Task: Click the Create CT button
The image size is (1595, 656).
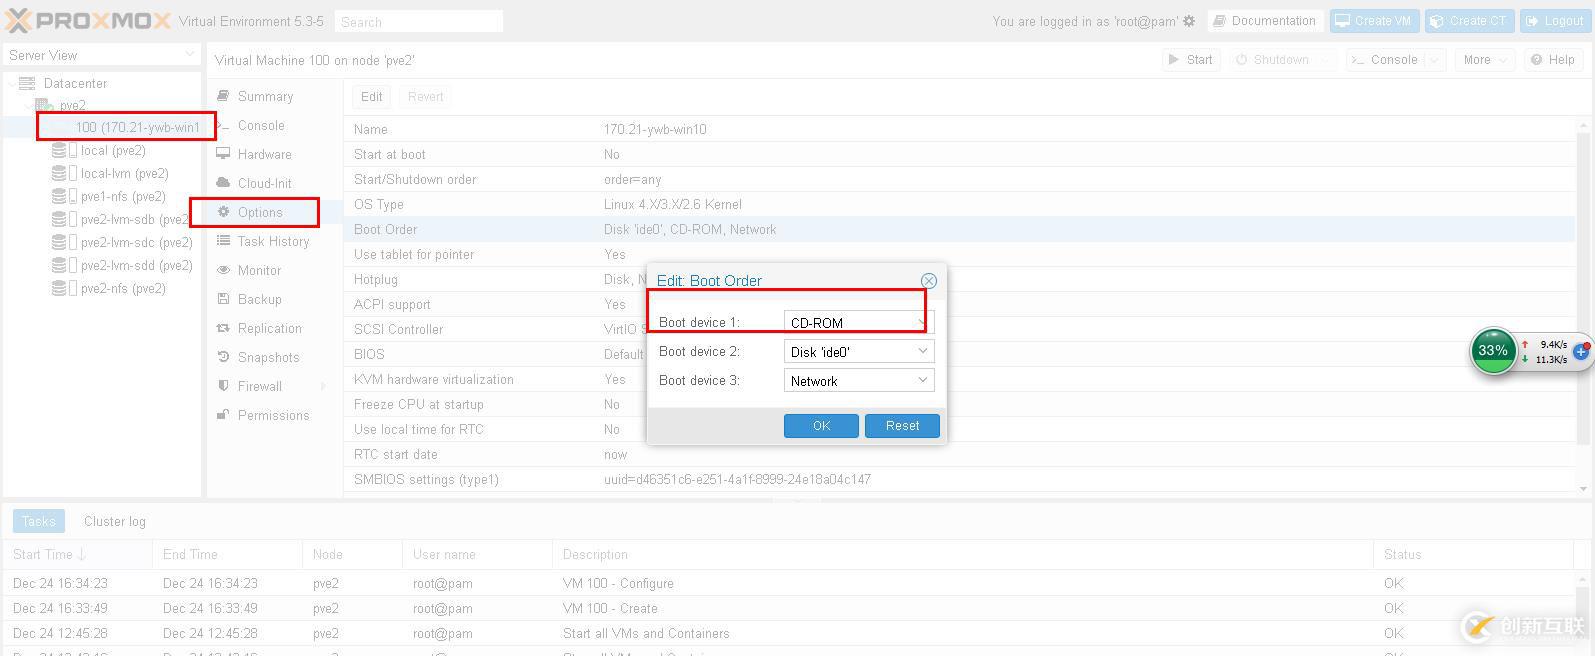Action: click(1467, 21)
